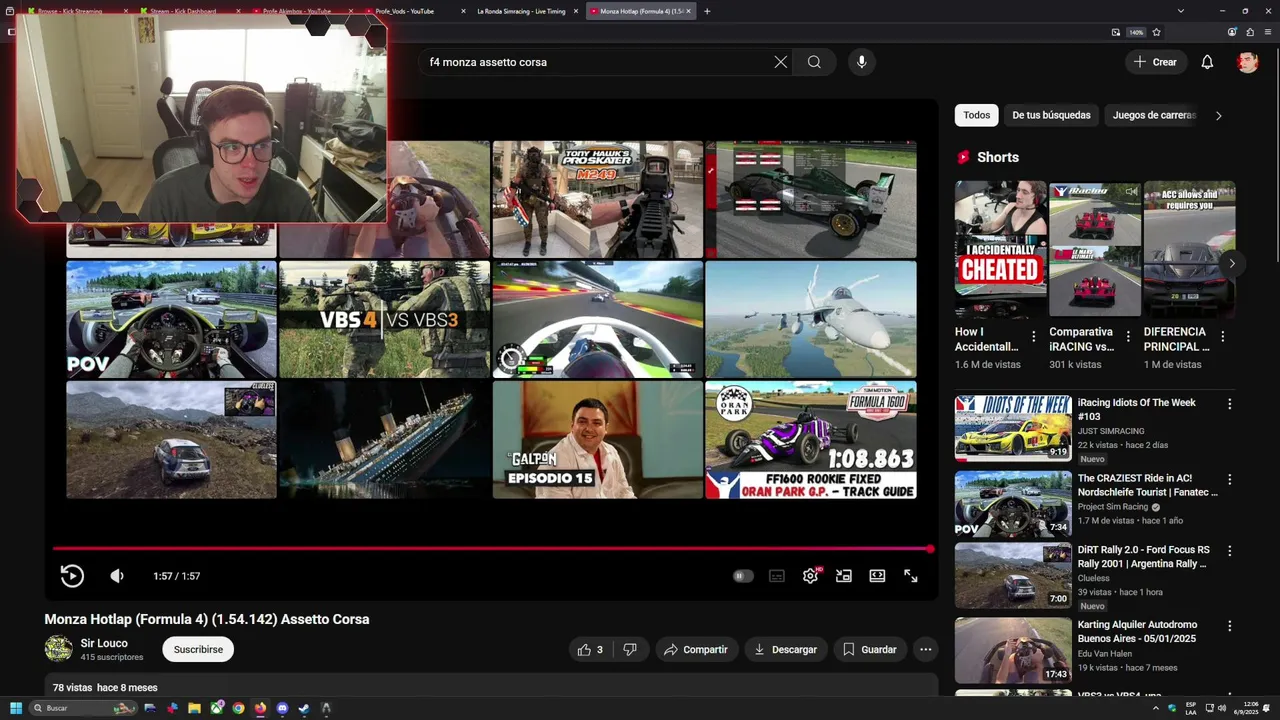This screenshot has width=1280, height=720.
Task: Click Descargar to download video
Action: (x=786, y=650)
